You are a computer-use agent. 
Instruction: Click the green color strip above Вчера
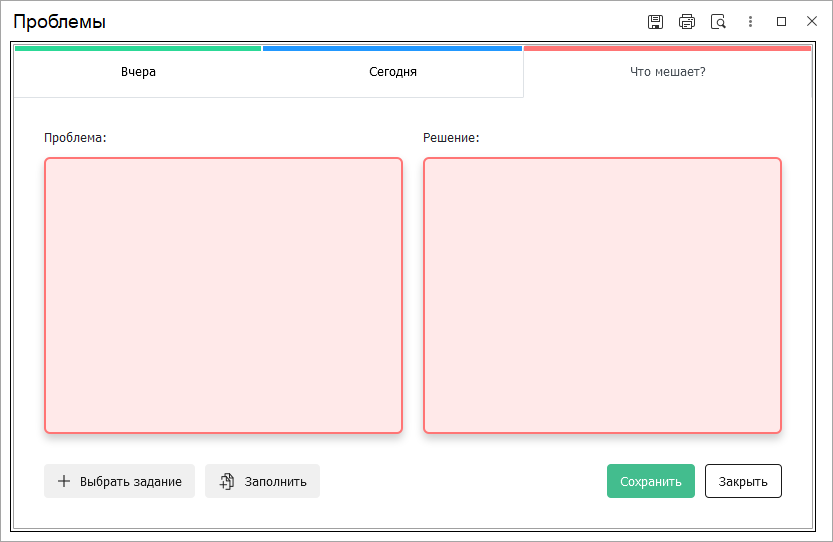point(138,48)
